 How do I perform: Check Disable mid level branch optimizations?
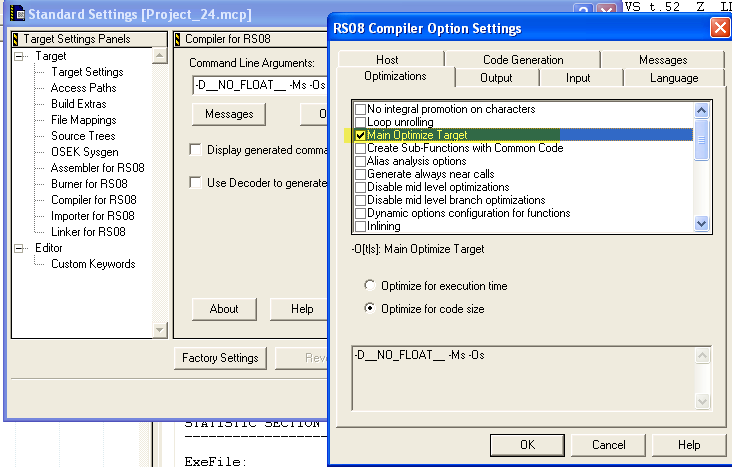tap(360, 200)
